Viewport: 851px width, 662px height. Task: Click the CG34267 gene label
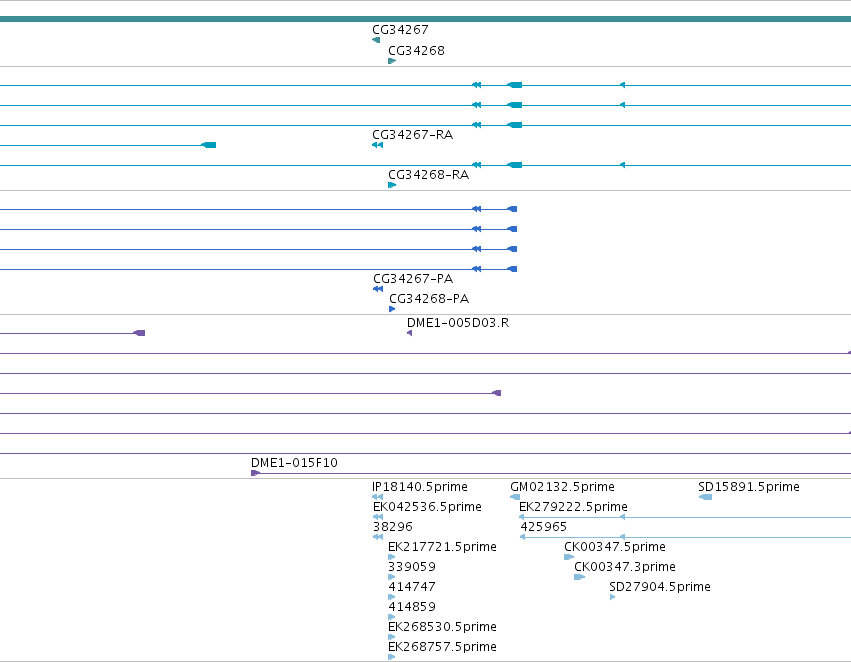[x=400, y=30]
